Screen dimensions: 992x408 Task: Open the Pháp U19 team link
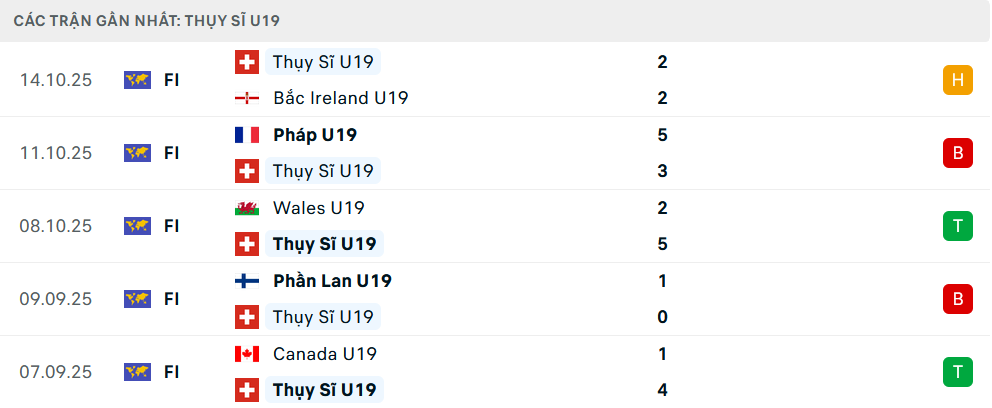315,135
